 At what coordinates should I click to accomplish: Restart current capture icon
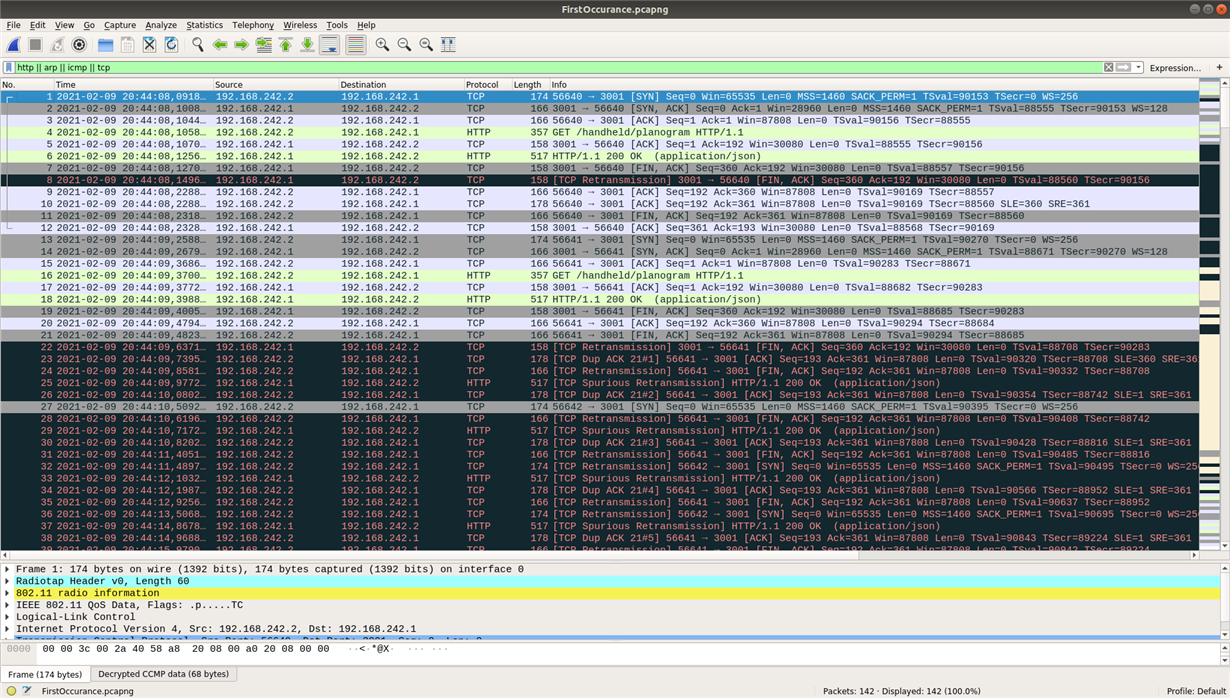[x=57, y=45]
